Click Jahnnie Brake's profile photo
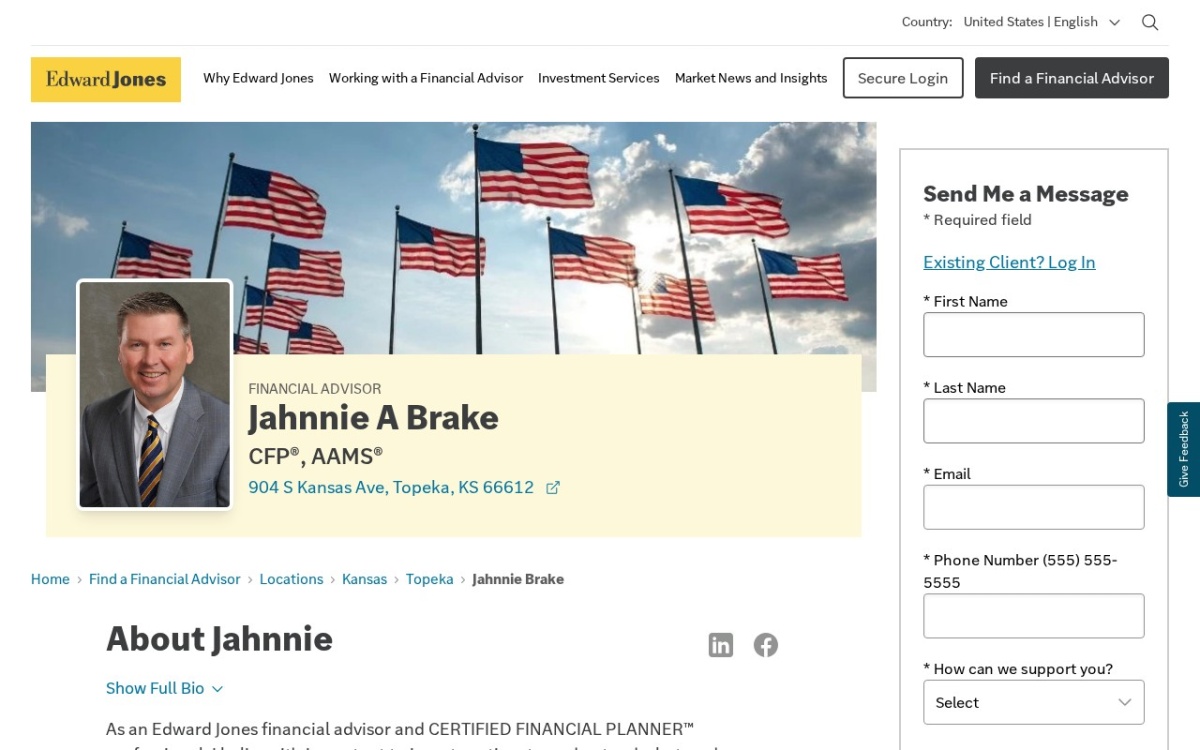1200x750 pixels. click(x=155, y=395)
